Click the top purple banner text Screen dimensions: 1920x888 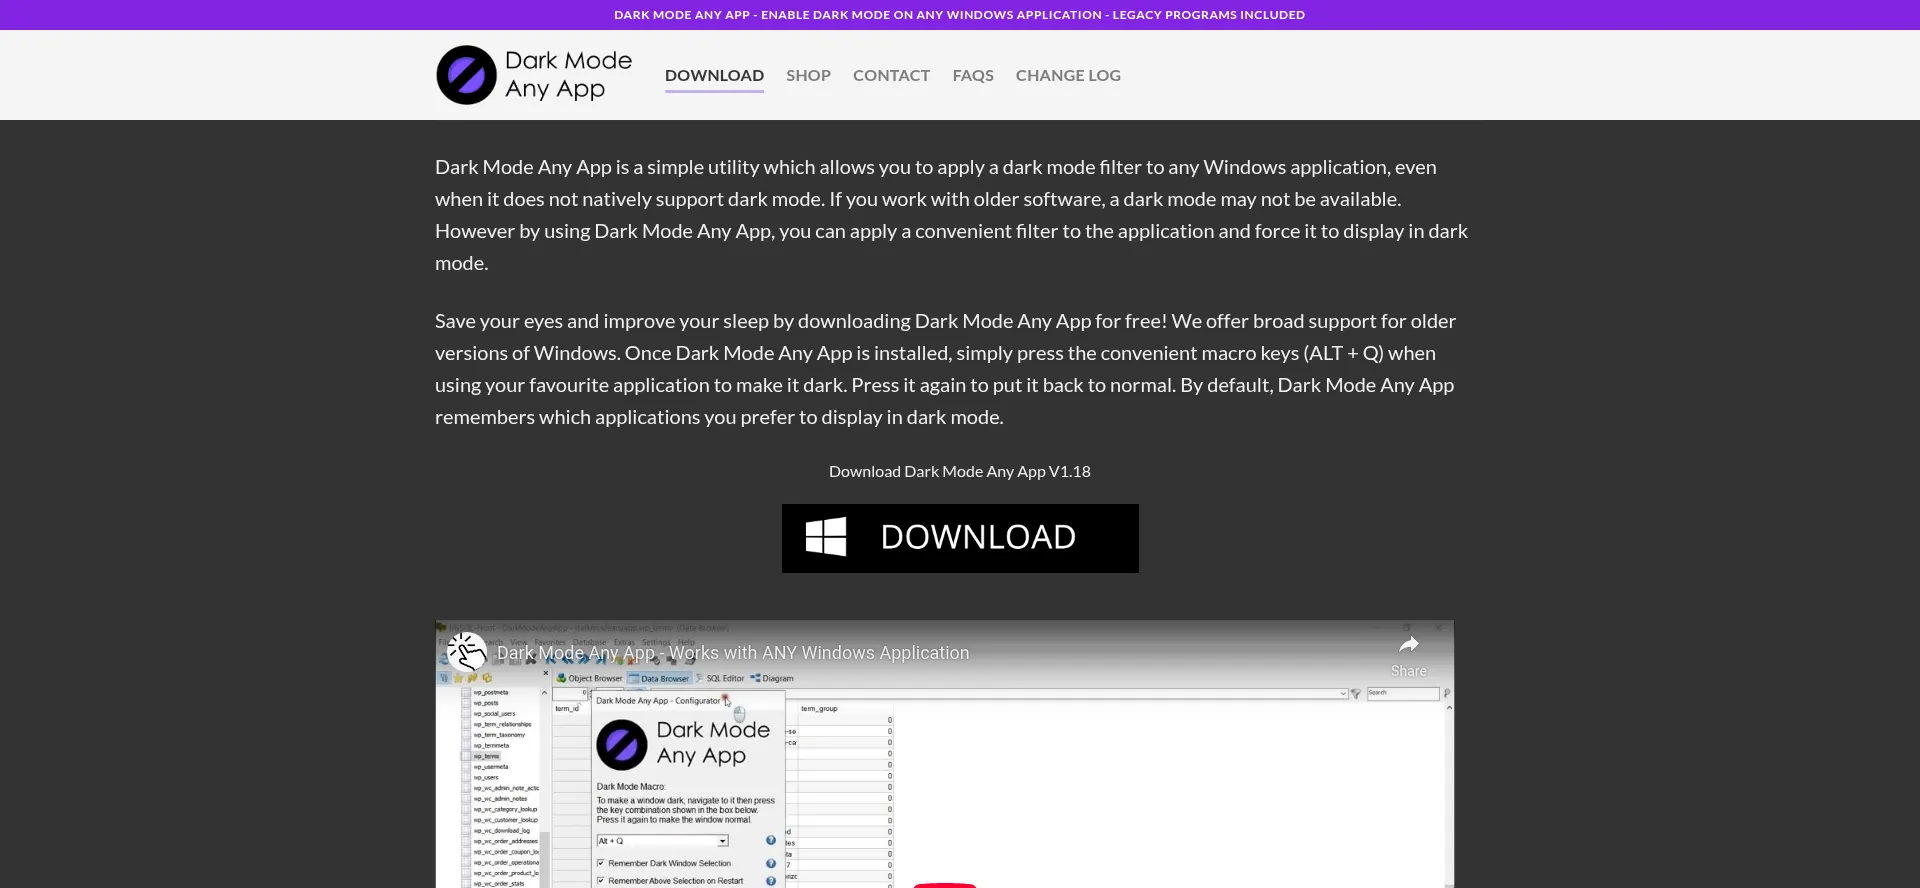(x=960, y=15)
